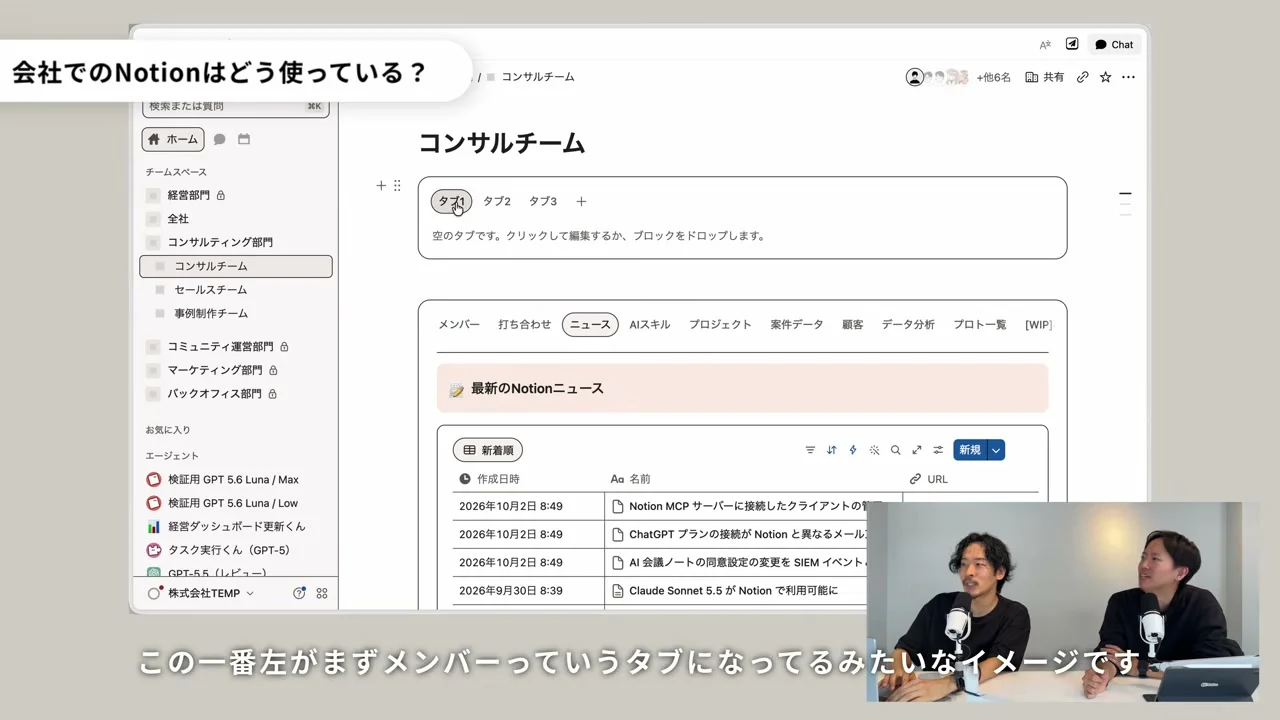Expand the database to full page view
The width and height of the screenshot is (1280, 720).
(917, 450)
